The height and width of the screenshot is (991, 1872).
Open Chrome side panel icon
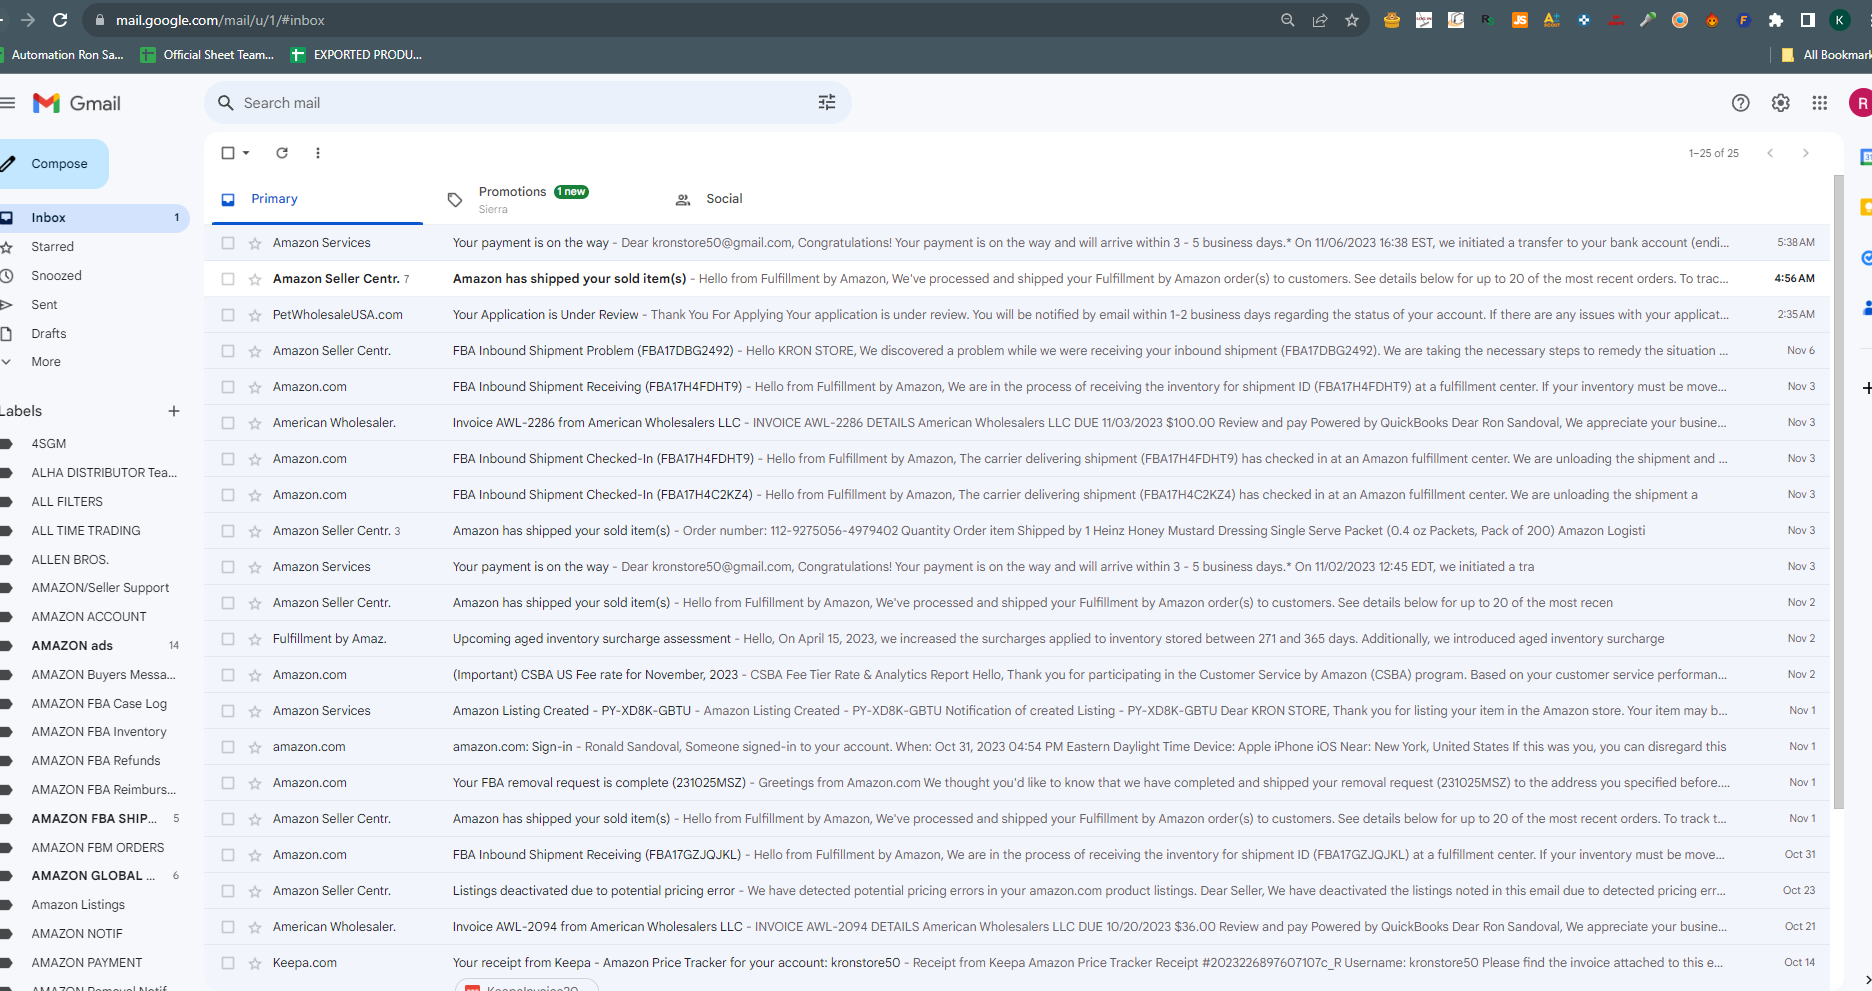(1808, 20)
